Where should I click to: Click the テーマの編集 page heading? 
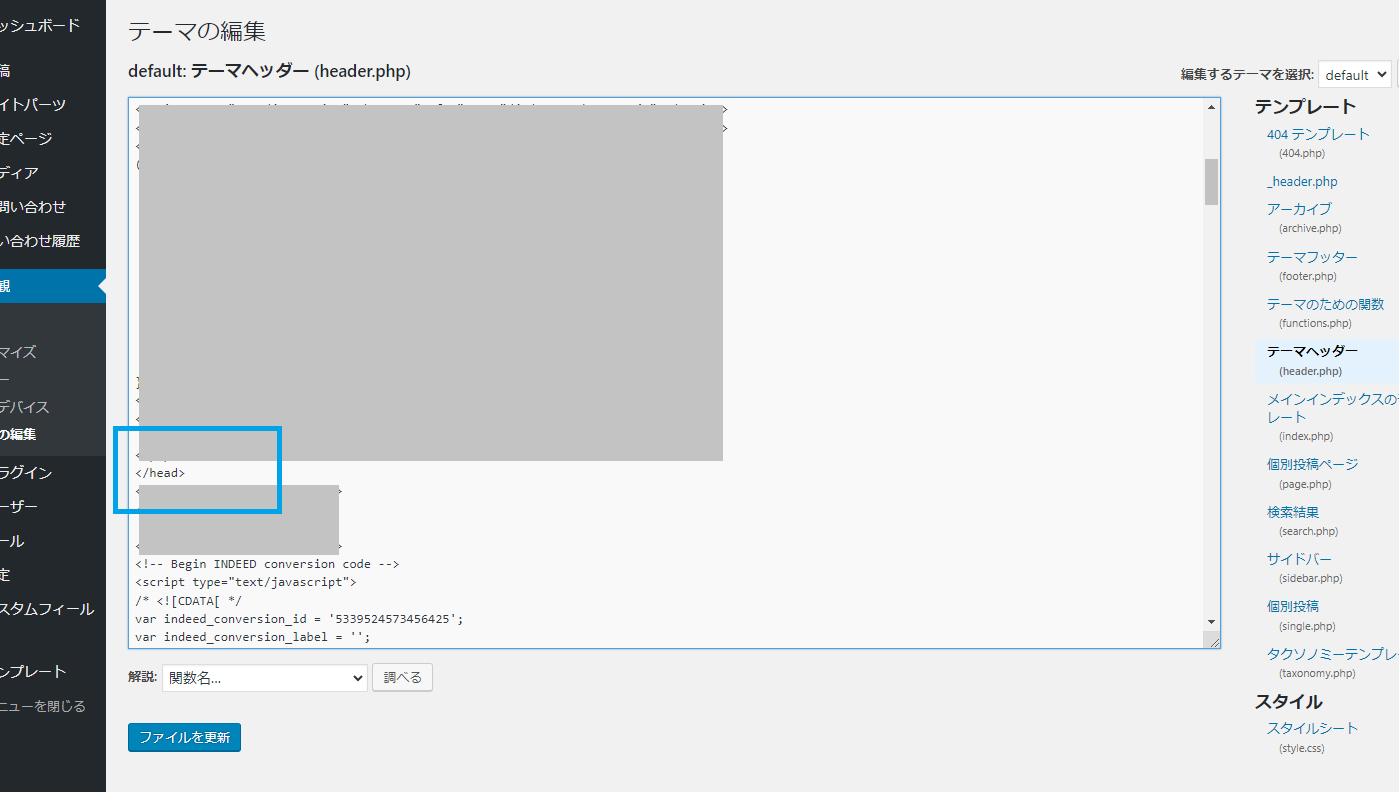coord(197,31)
